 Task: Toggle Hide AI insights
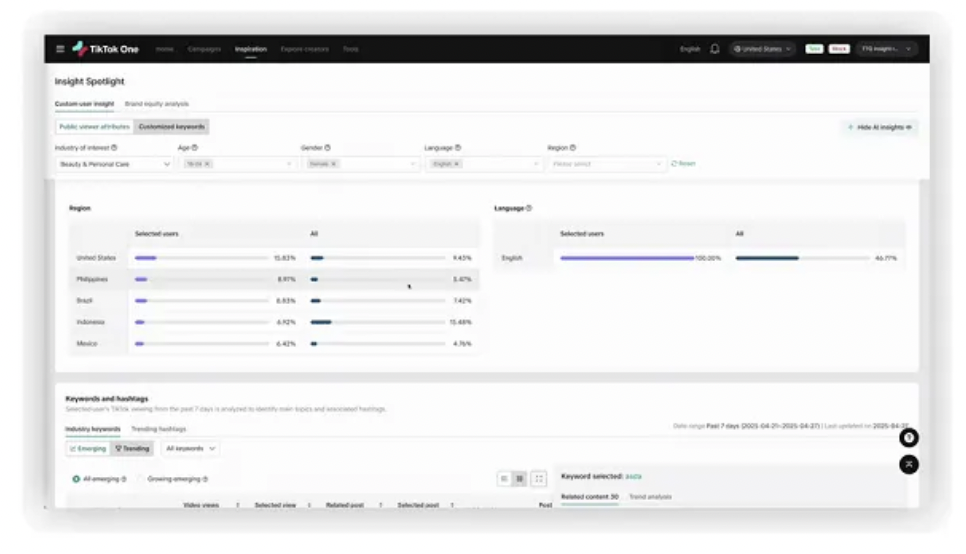pos(880,127)
